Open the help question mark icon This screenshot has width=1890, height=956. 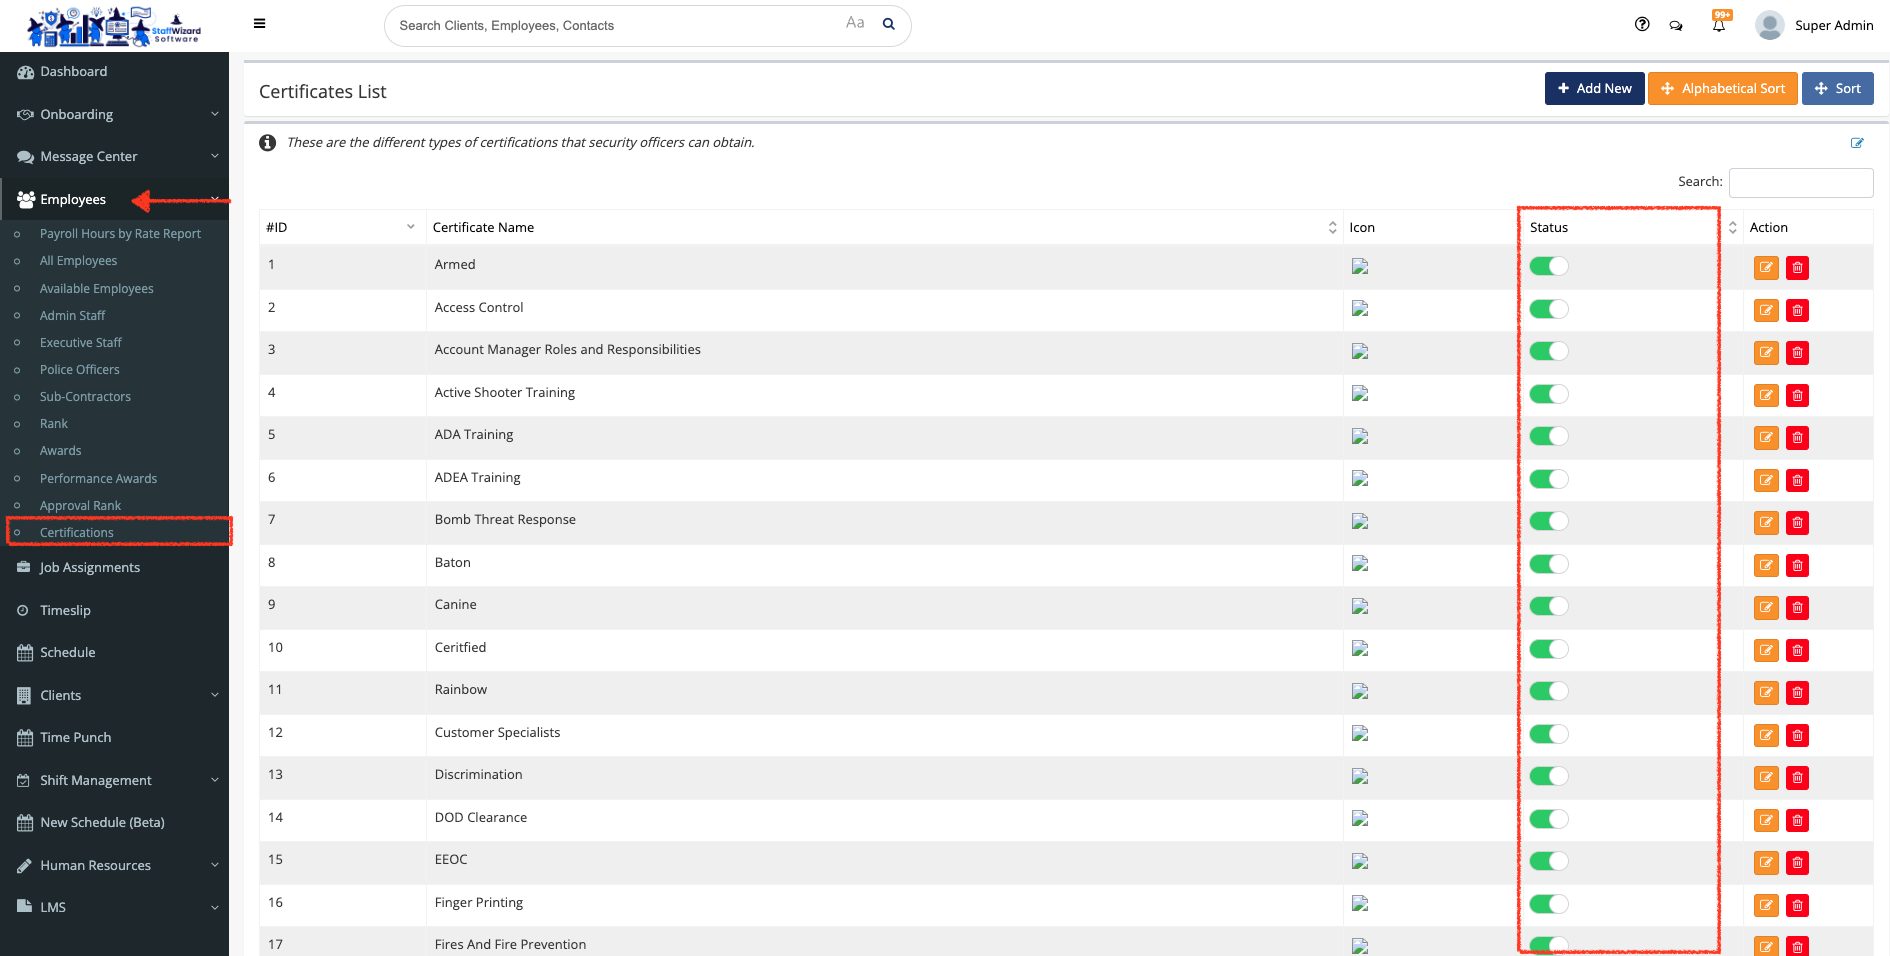(1642, 25)
